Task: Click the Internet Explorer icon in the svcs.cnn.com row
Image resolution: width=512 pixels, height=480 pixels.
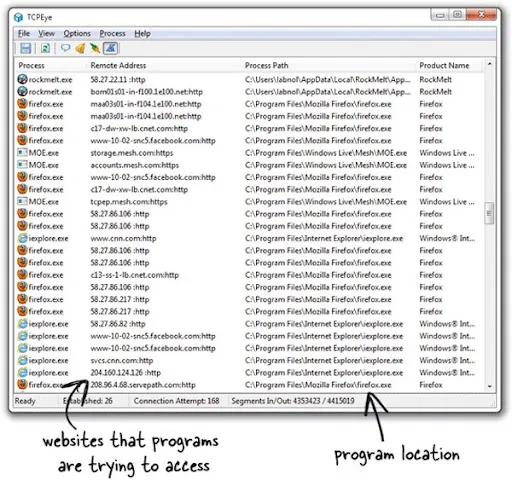Action: tap(22, 360)
